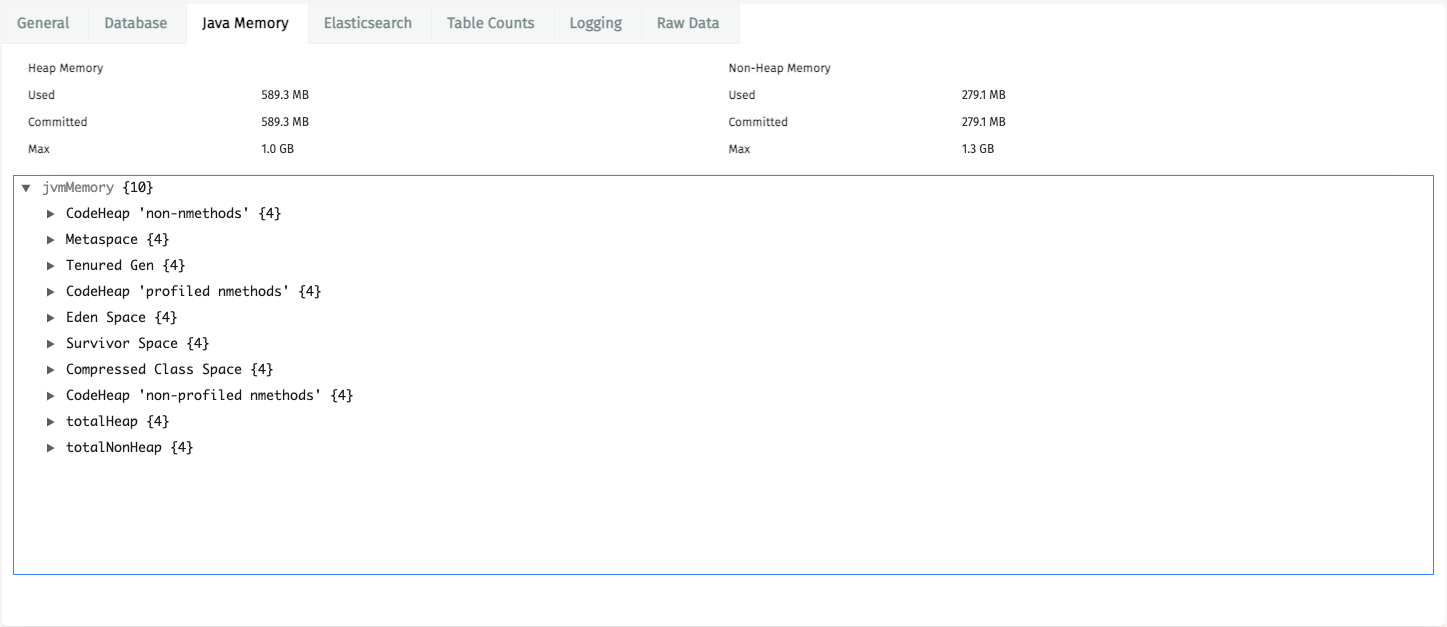Expand the CodeHeap 'profiled nmethods' node

(52, 291)
